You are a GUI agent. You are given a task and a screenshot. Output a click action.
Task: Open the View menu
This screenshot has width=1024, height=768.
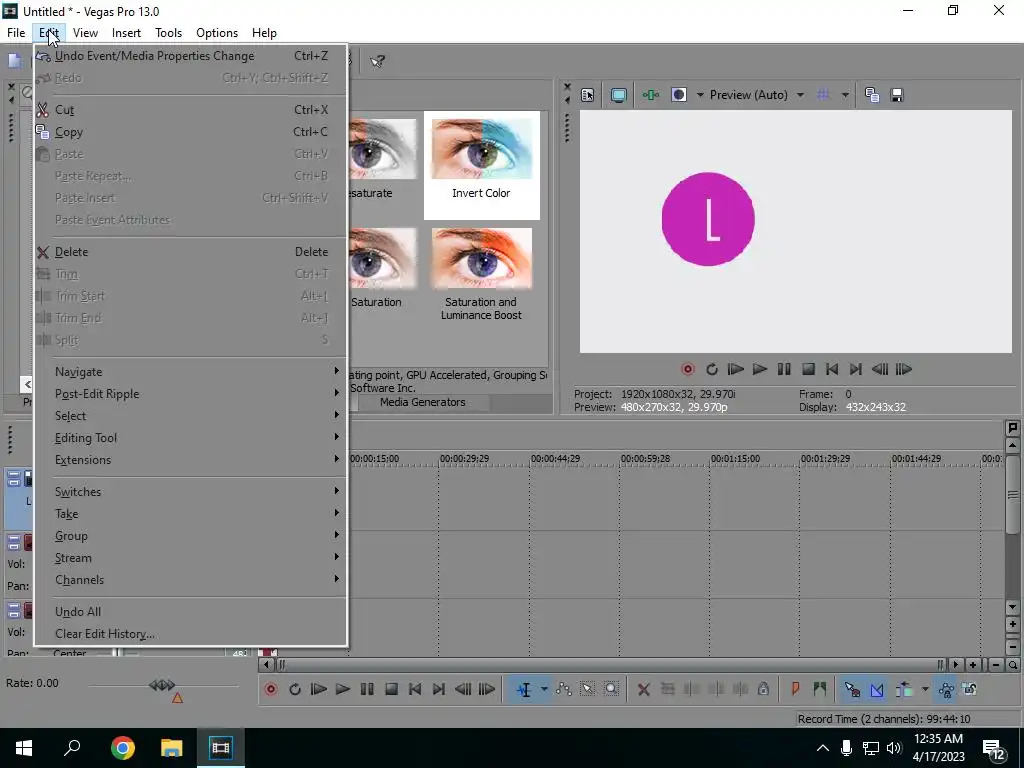(86, 33)
